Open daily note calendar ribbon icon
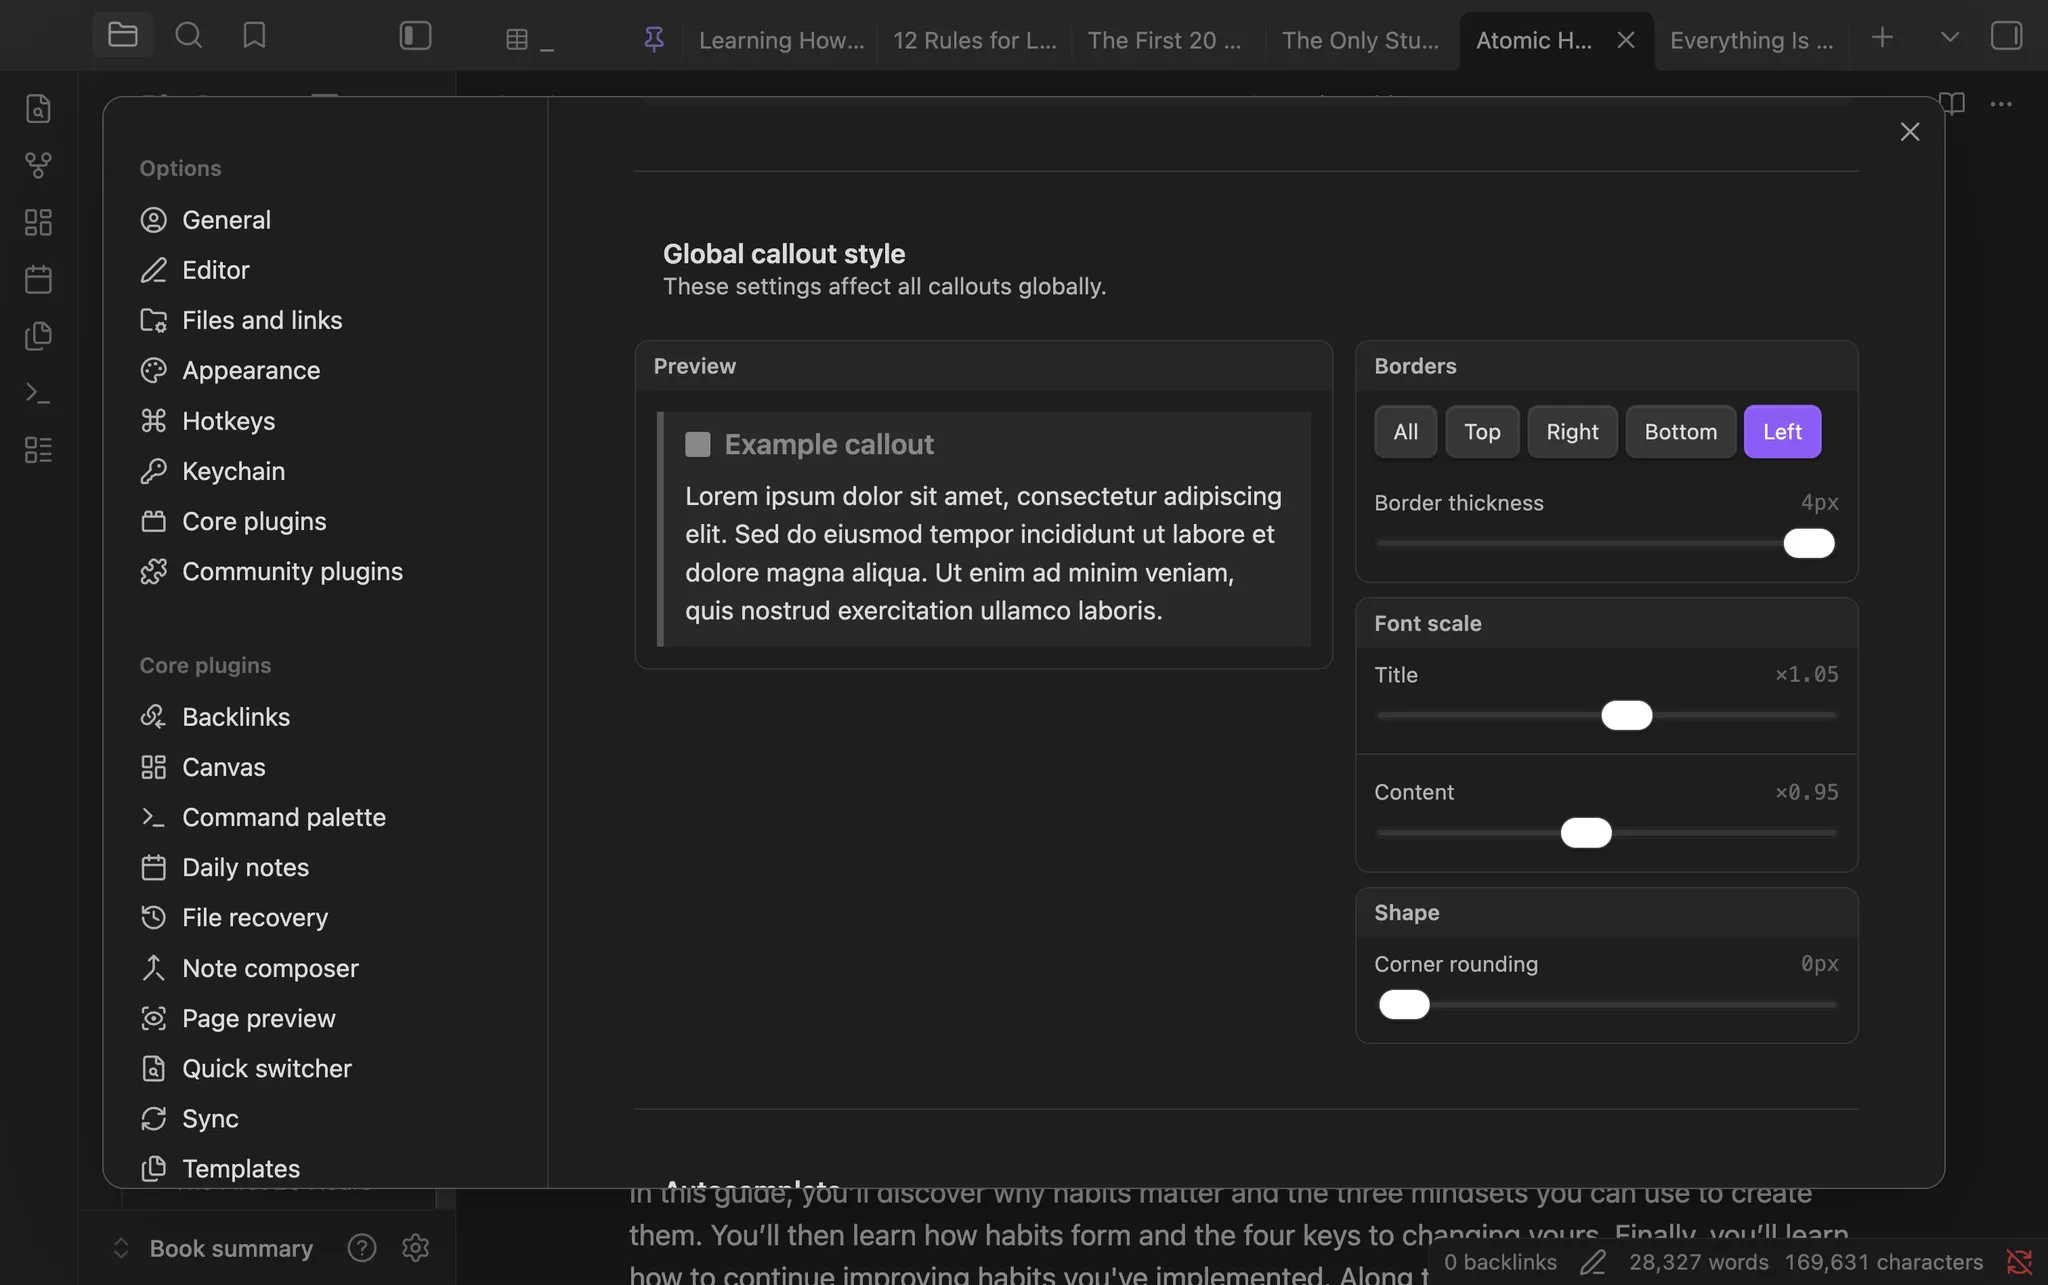The height and width of the screenshot is (1285, 2048). (38, 279)
